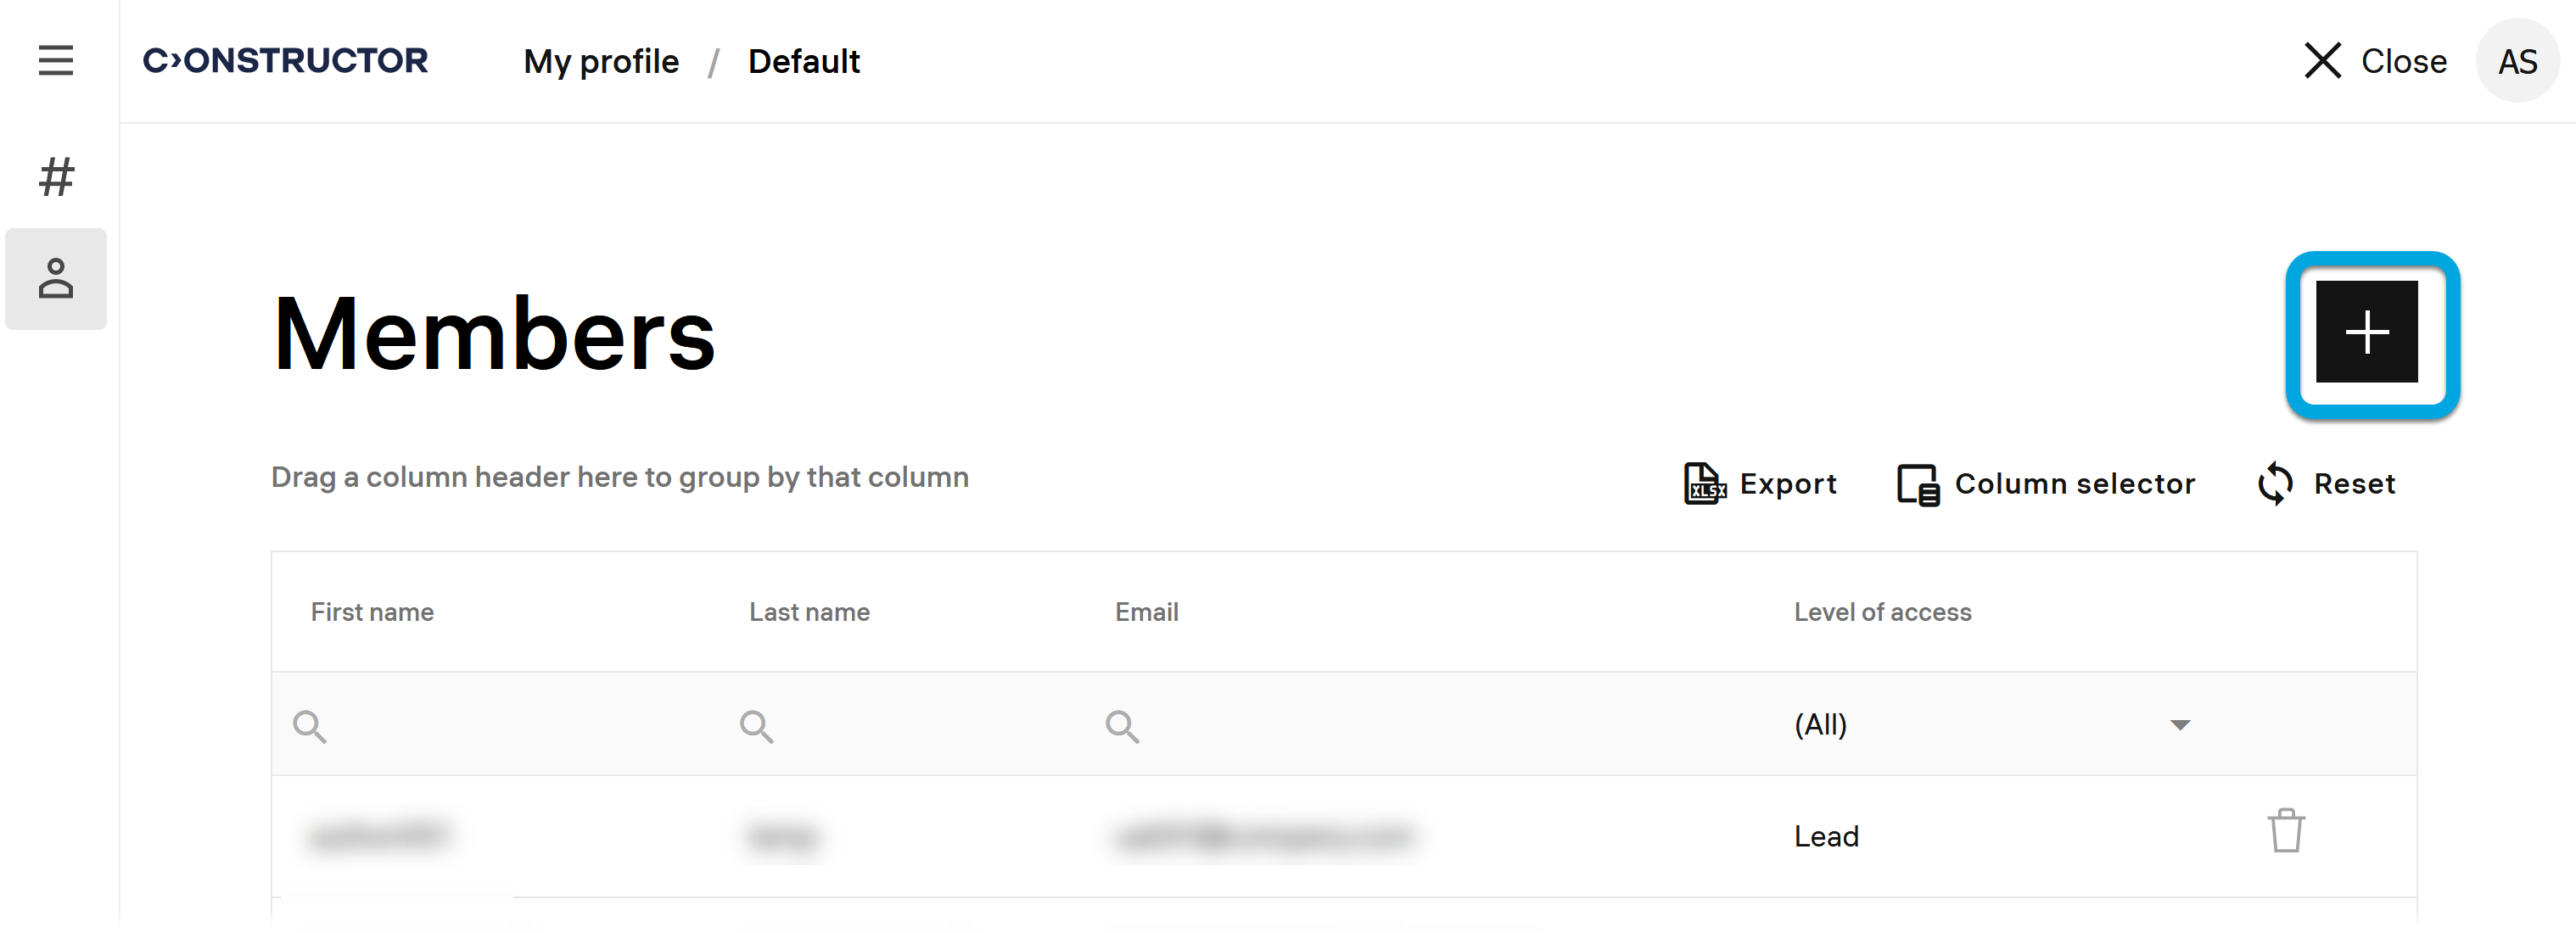Click the Reset circular arrows icon

2275,484
